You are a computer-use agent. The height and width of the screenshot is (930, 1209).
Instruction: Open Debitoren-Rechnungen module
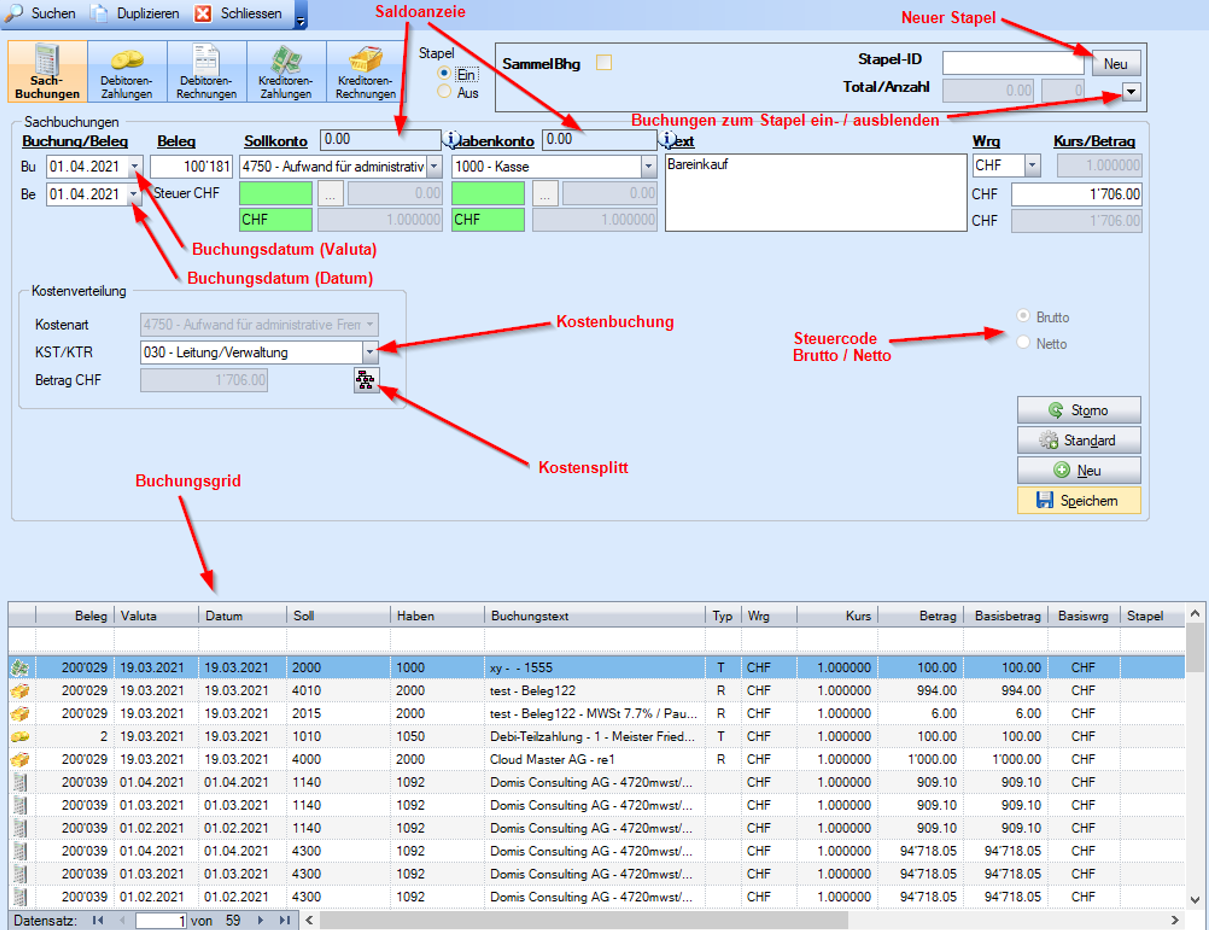pyautogui.click(x=206, y=72)
